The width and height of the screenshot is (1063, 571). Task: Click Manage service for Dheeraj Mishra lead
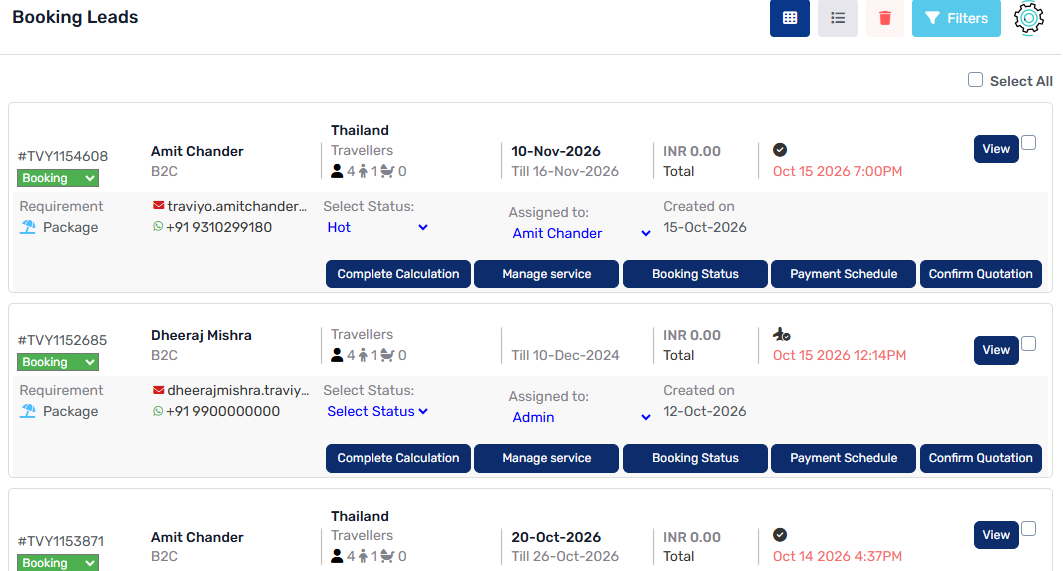[x=546, y=458]
